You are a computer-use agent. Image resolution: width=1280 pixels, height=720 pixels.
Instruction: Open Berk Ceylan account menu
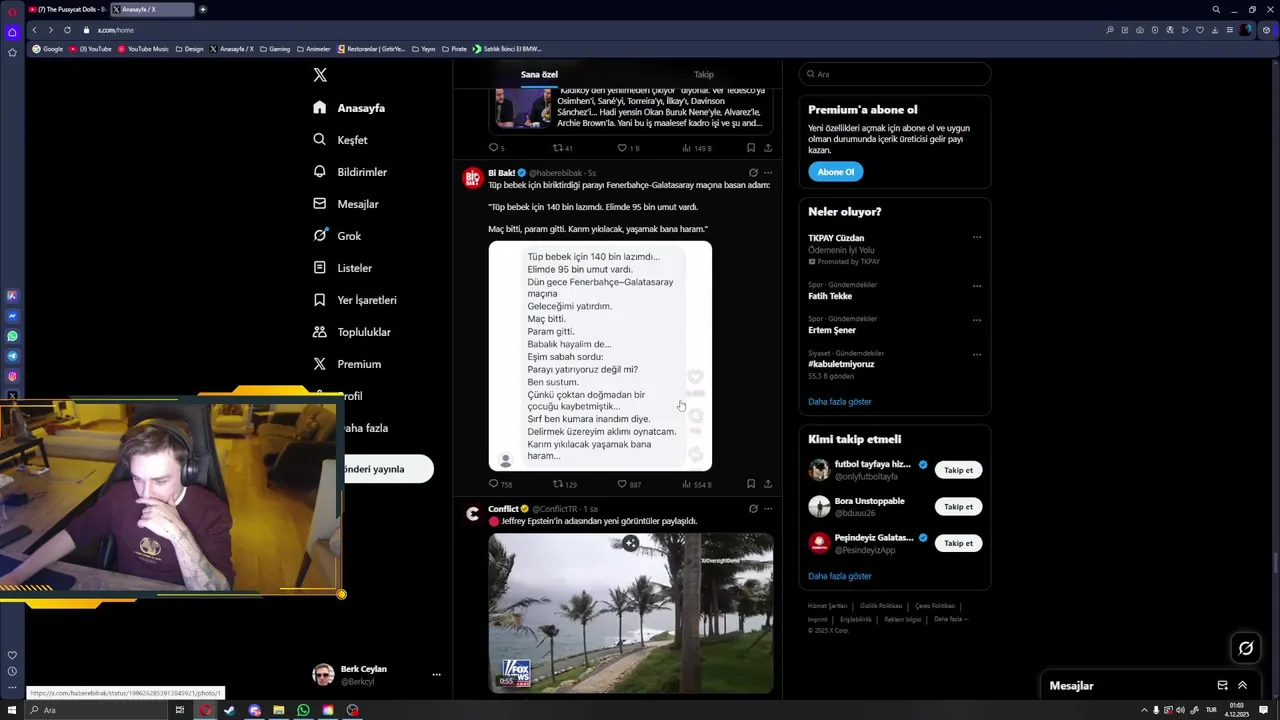pos(378,675)
